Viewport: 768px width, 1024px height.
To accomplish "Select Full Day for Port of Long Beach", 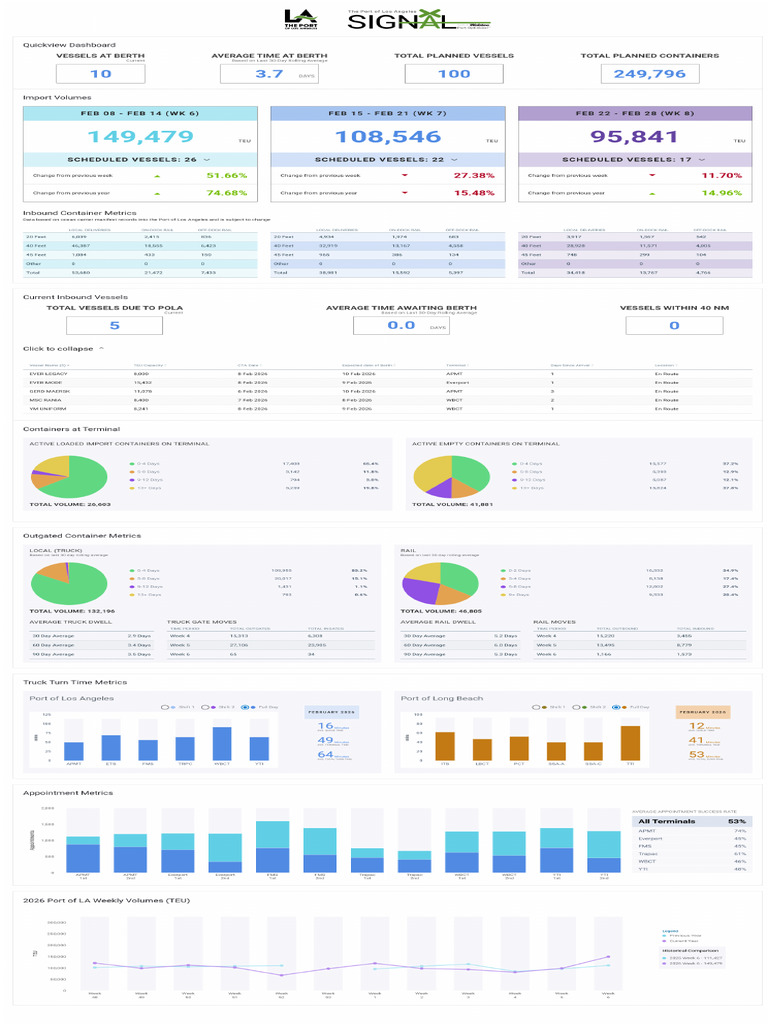I will (x=616, y=707).
